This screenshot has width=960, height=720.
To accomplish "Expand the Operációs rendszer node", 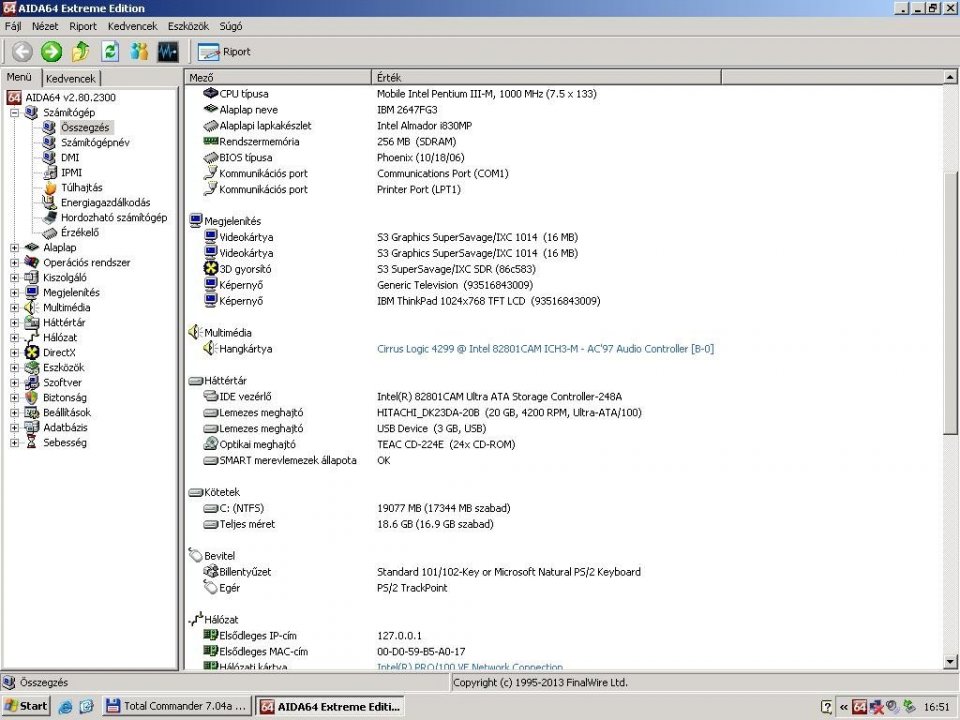I will (14, 263).
